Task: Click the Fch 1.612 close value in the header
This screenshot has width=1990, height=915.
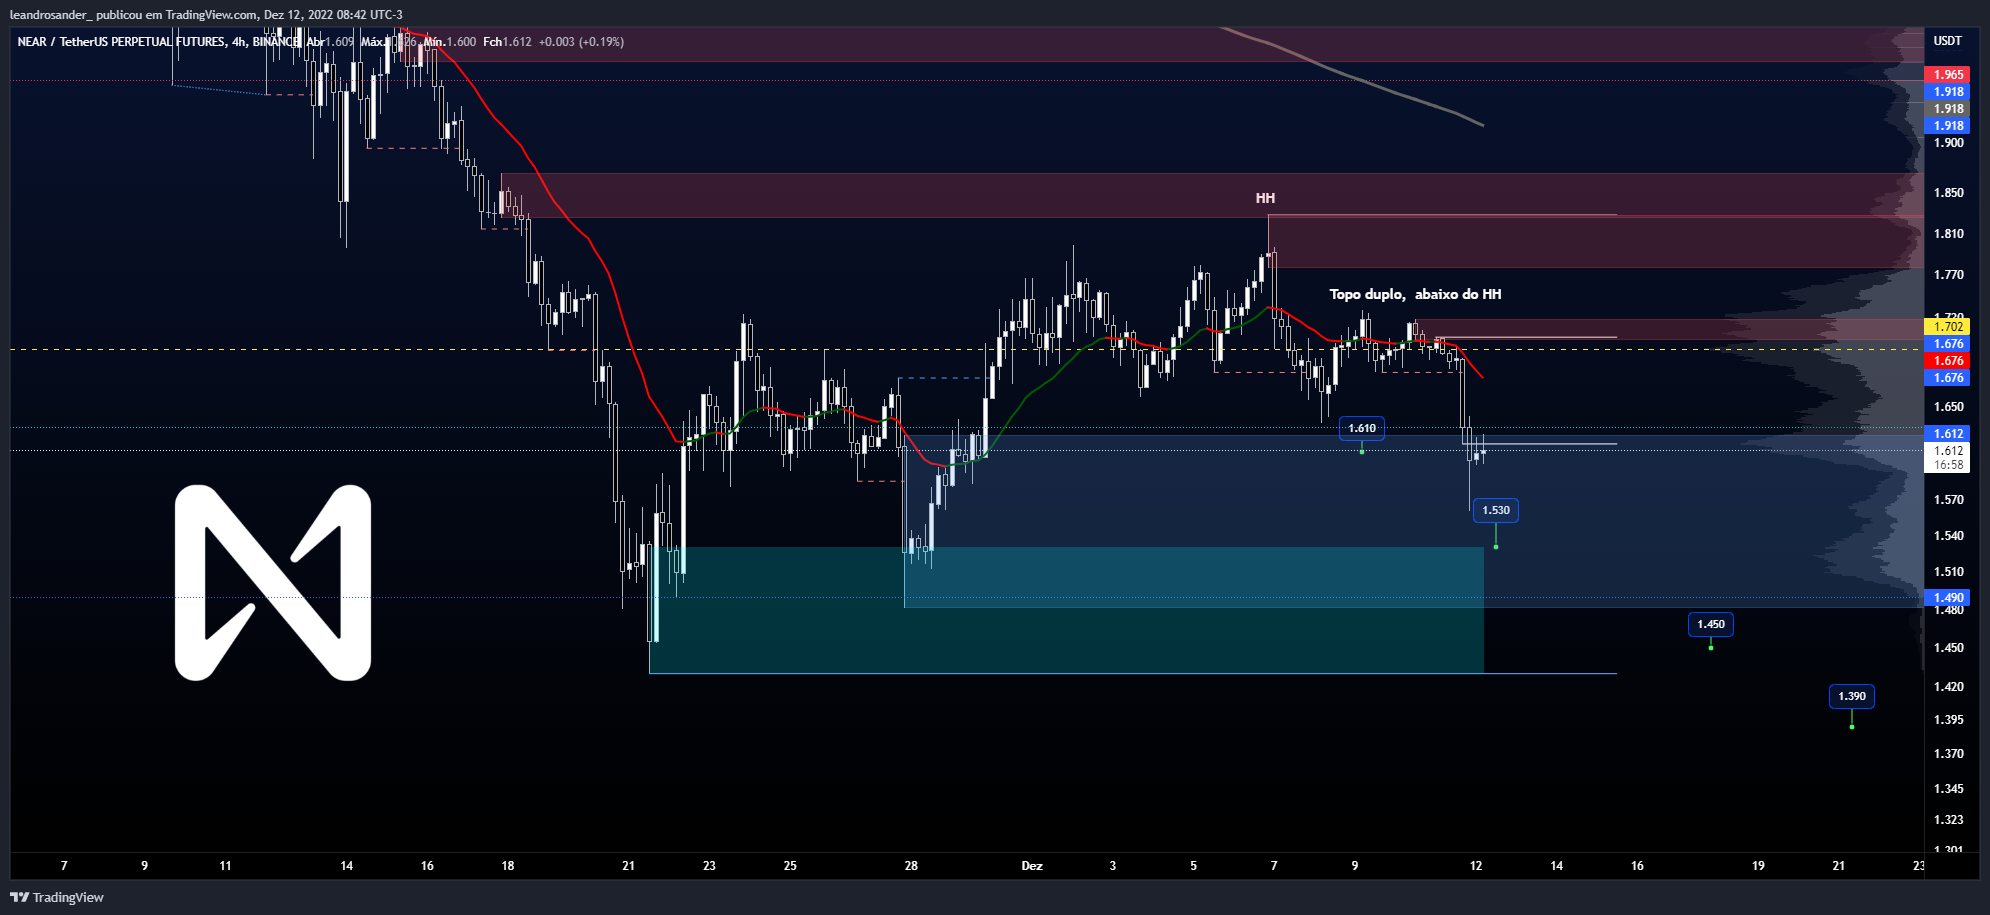Action: point(508,41)
